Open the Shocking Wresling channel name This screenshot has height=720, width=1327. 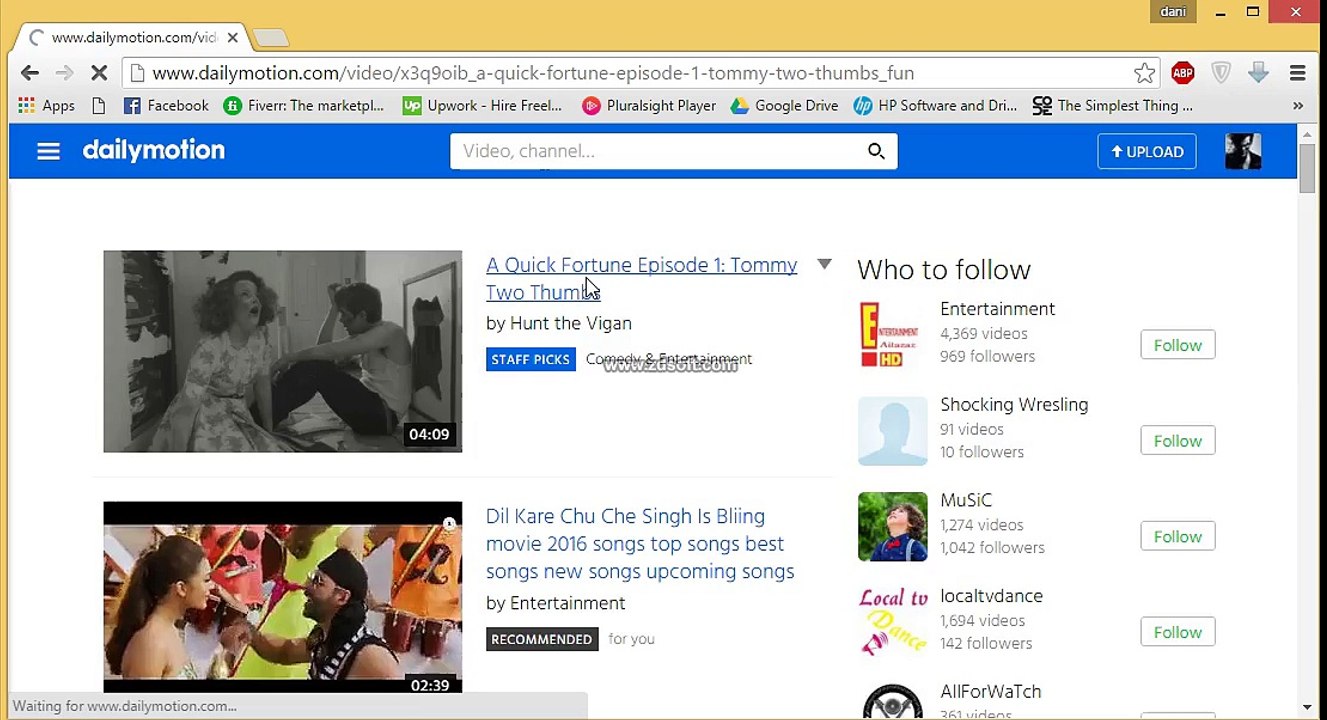(1014, 405)
